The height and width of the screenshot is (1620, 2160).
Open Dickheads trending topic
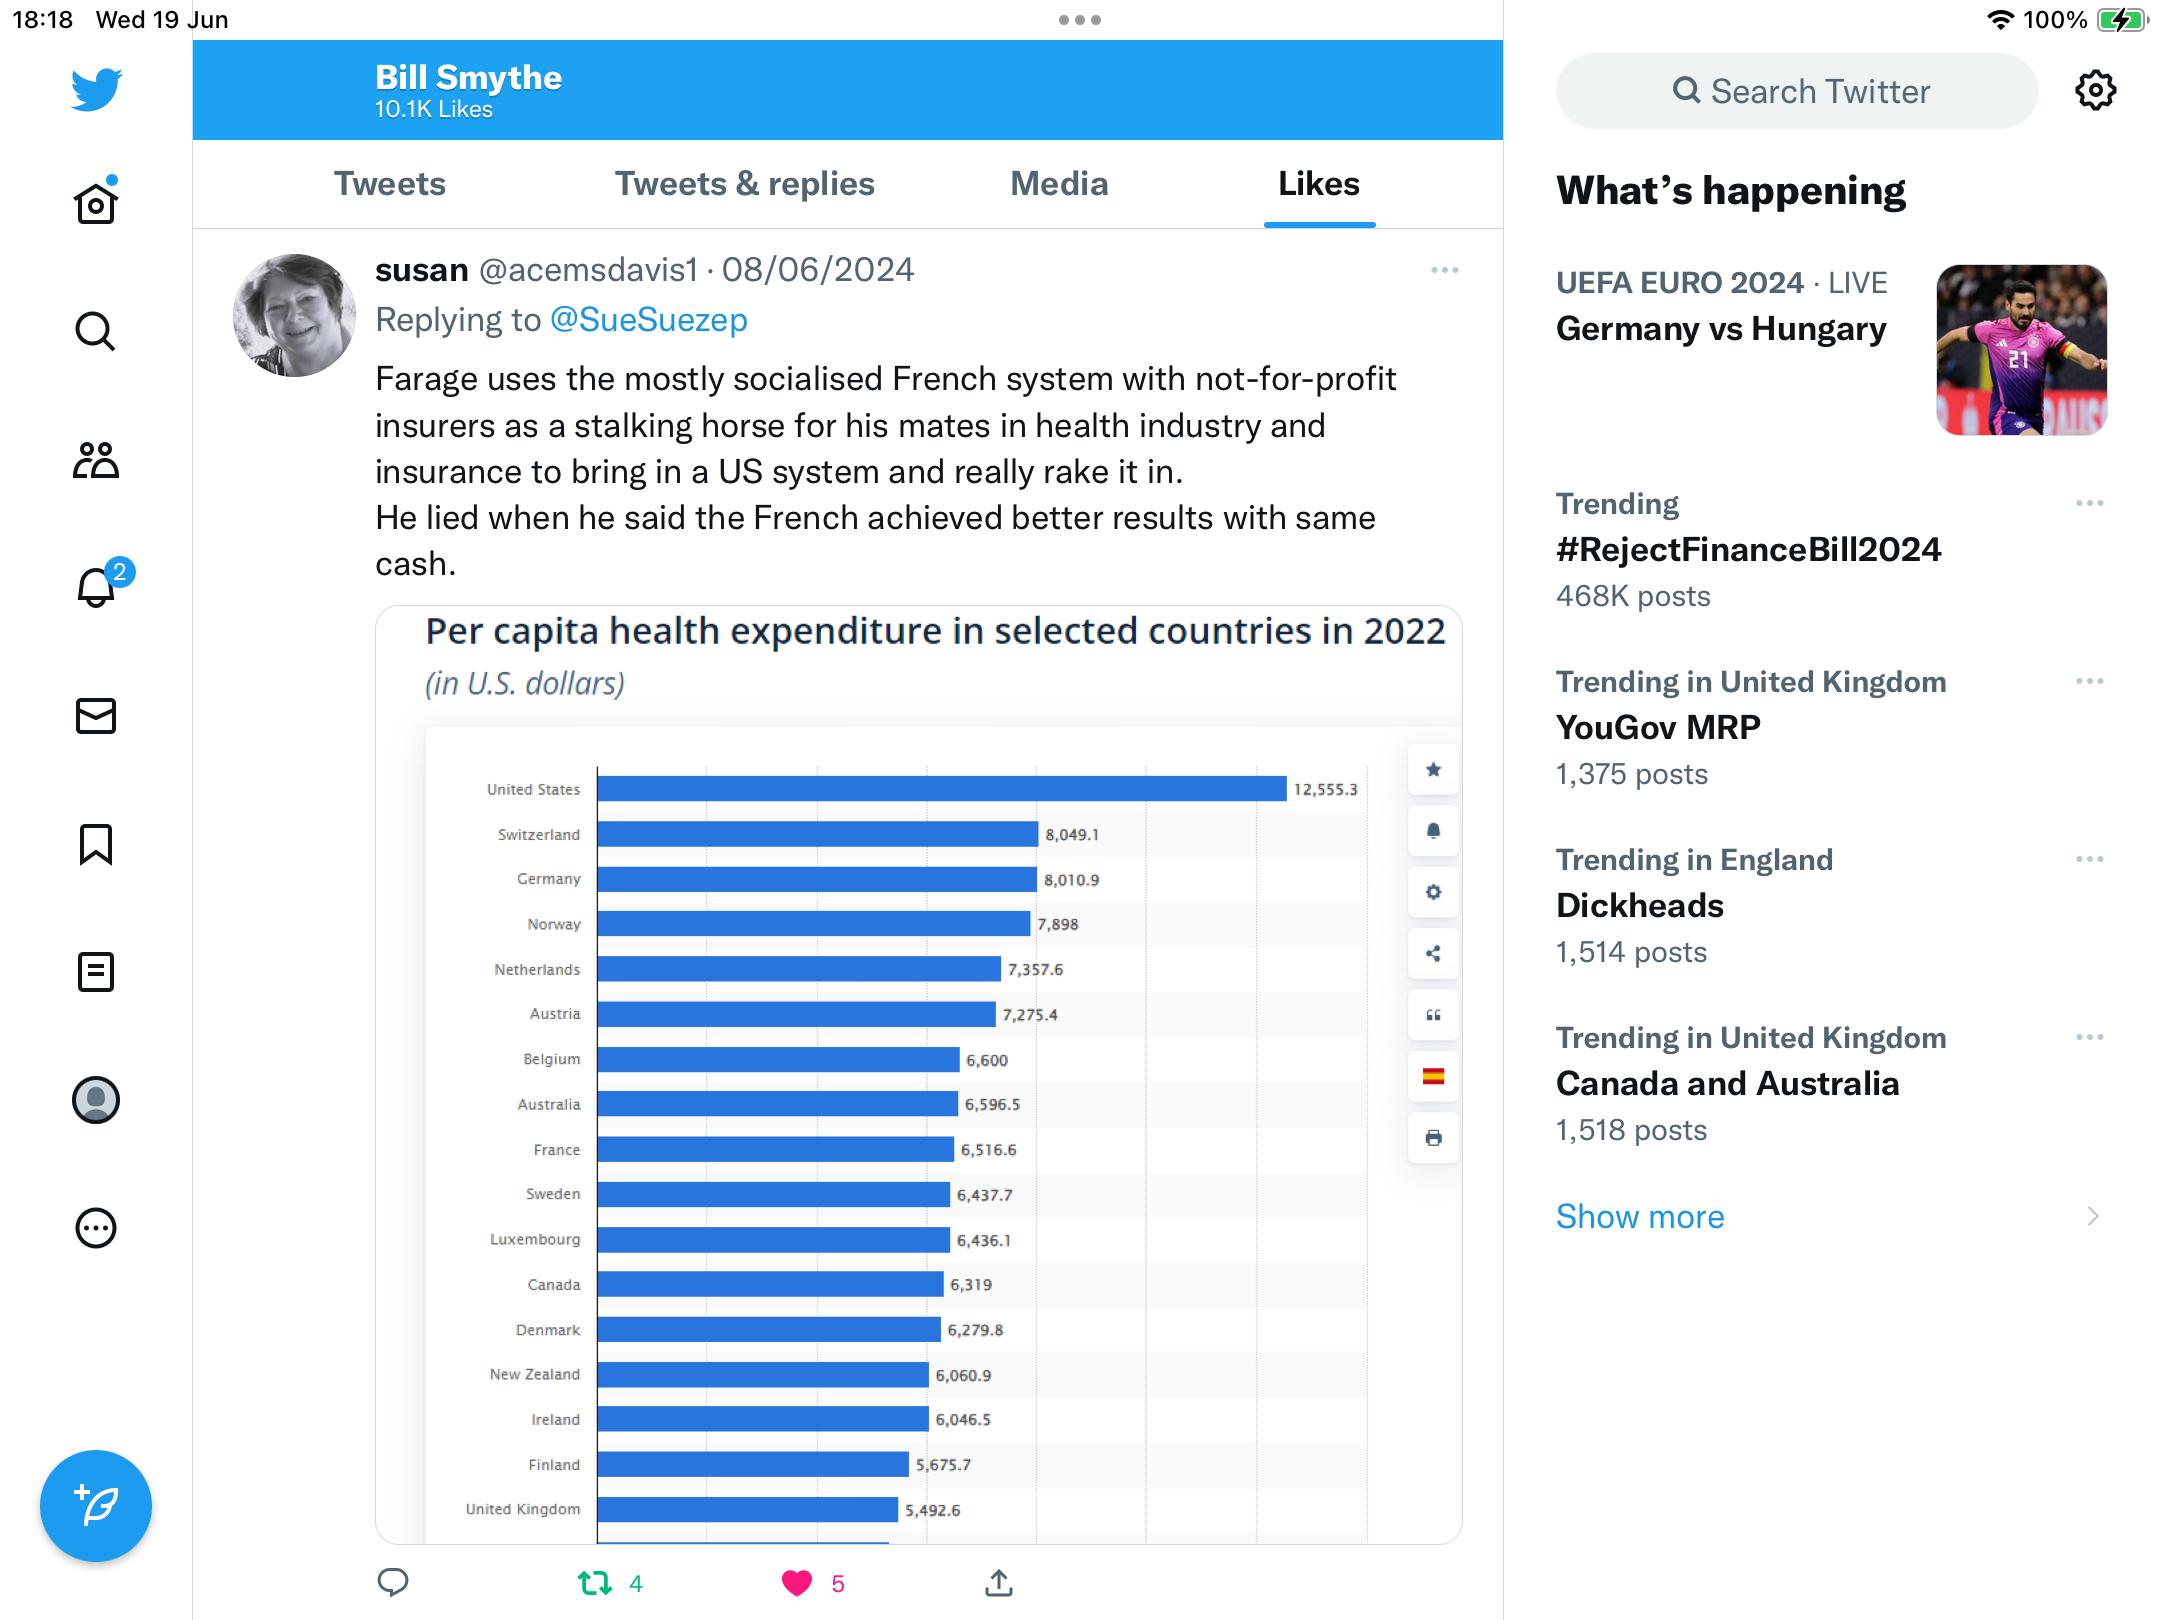pyautogui.click(x=1640, y=905)
